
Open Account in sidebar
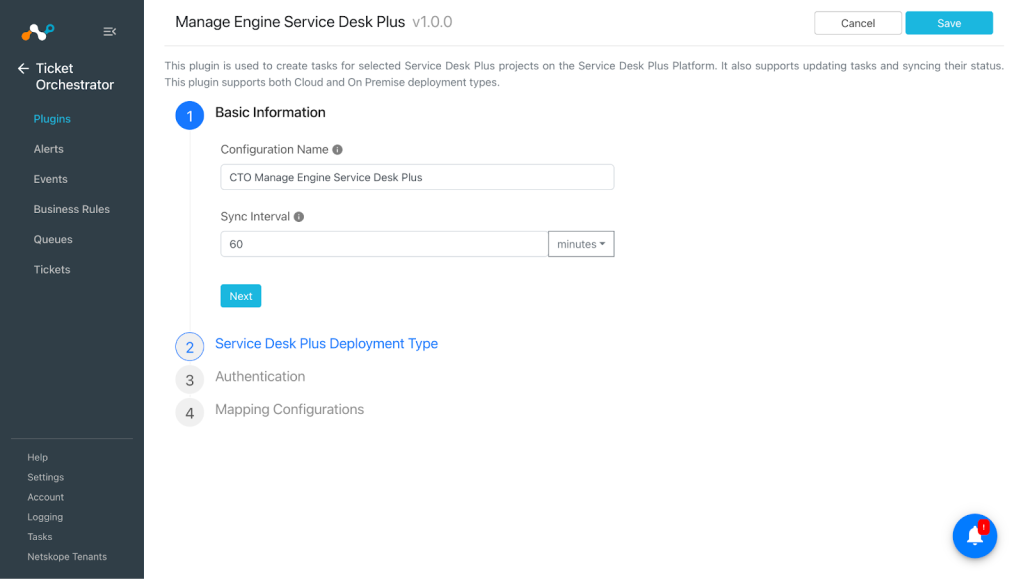pyautogui.click(x=46, y=497)
